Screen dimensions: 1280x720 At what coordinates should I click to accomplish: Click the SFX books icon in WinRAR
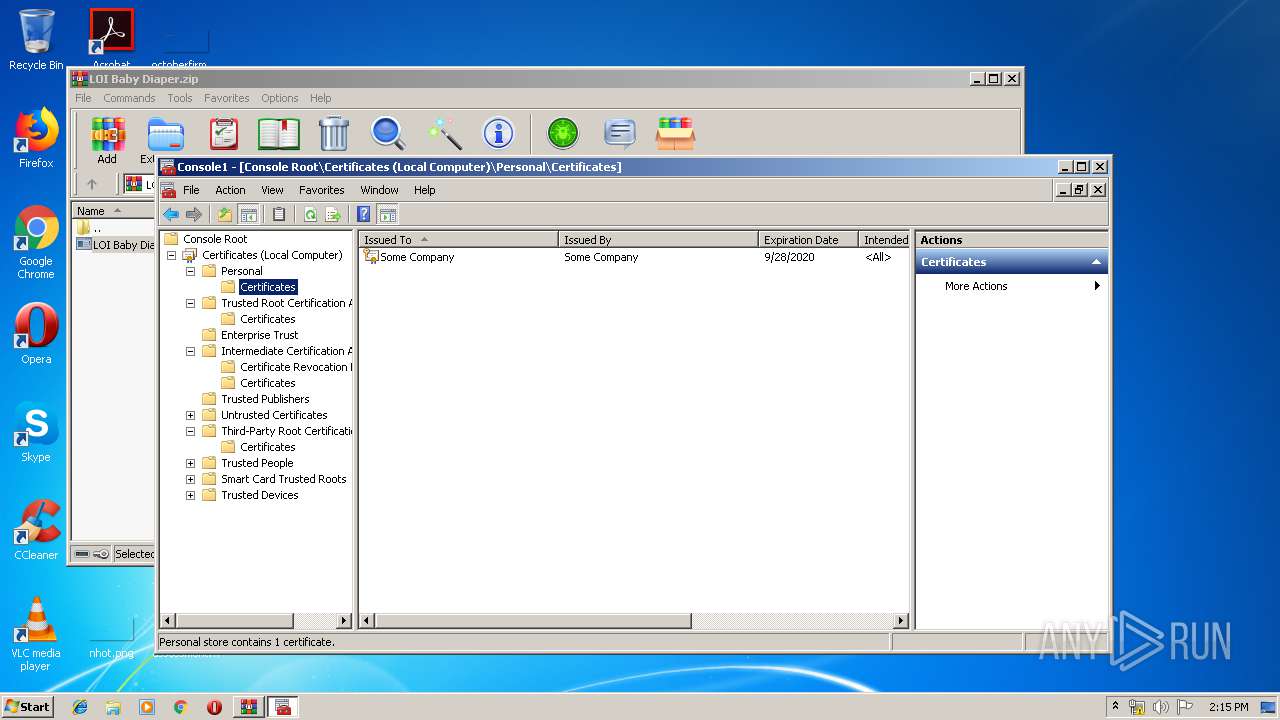(x=675, y=133)
